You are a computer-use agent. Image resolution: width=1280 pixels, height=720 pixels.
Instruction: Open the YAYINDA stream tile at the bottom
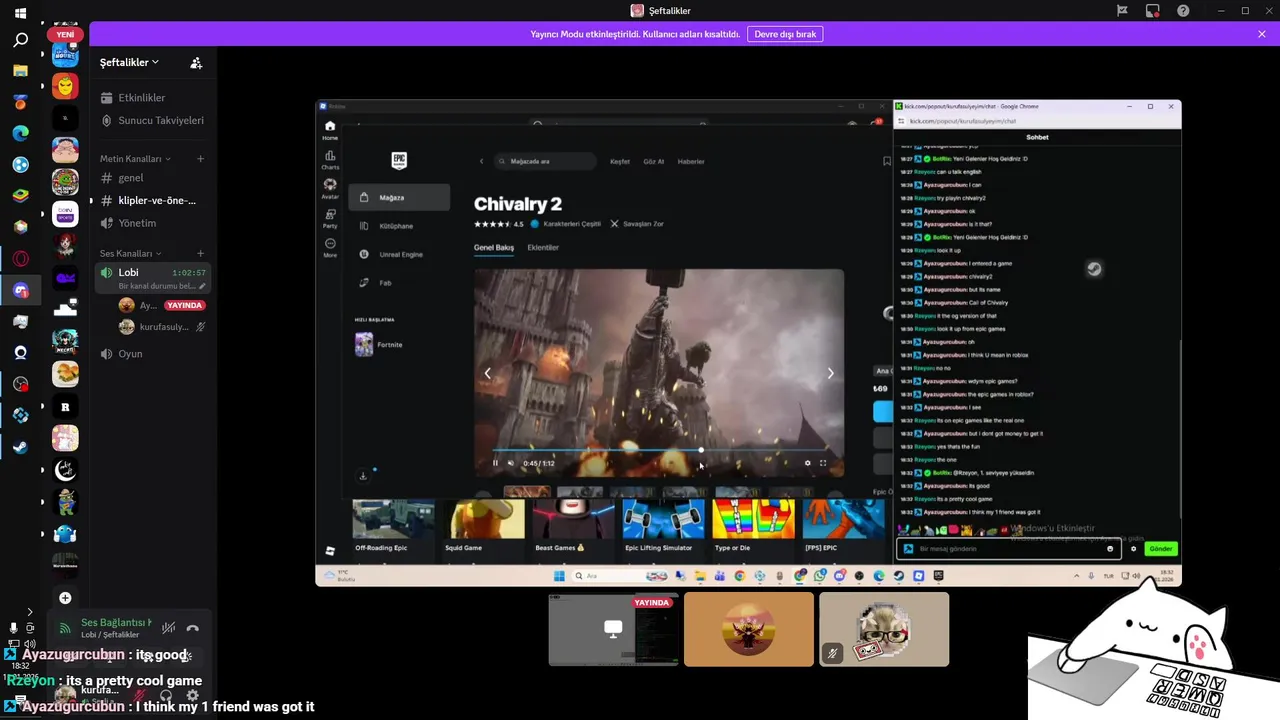point(614,629)
